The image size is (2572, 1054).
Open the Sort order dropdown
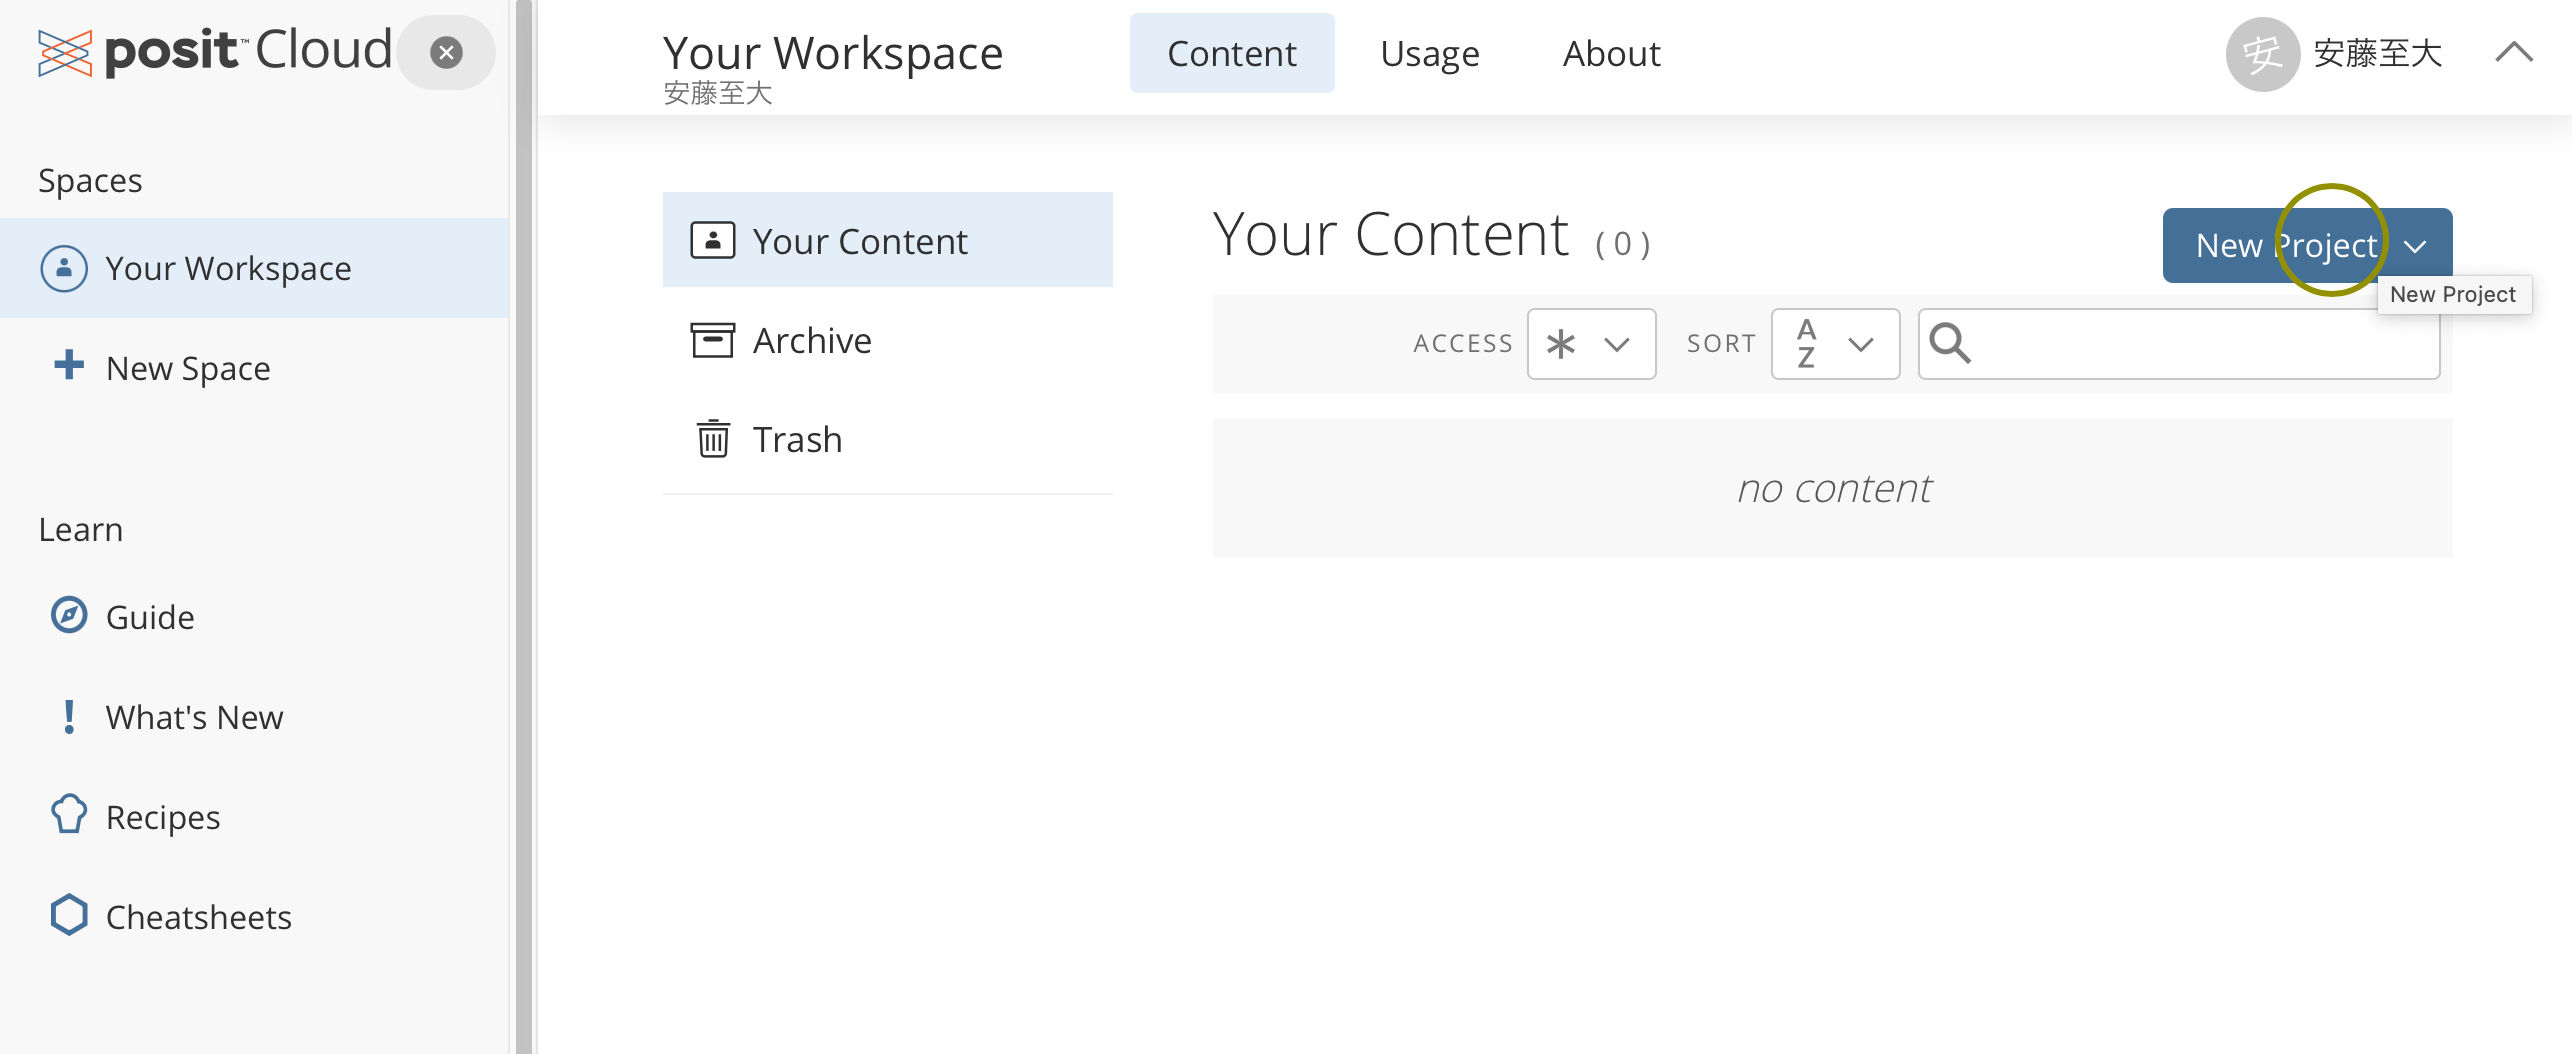point(1834,344)
